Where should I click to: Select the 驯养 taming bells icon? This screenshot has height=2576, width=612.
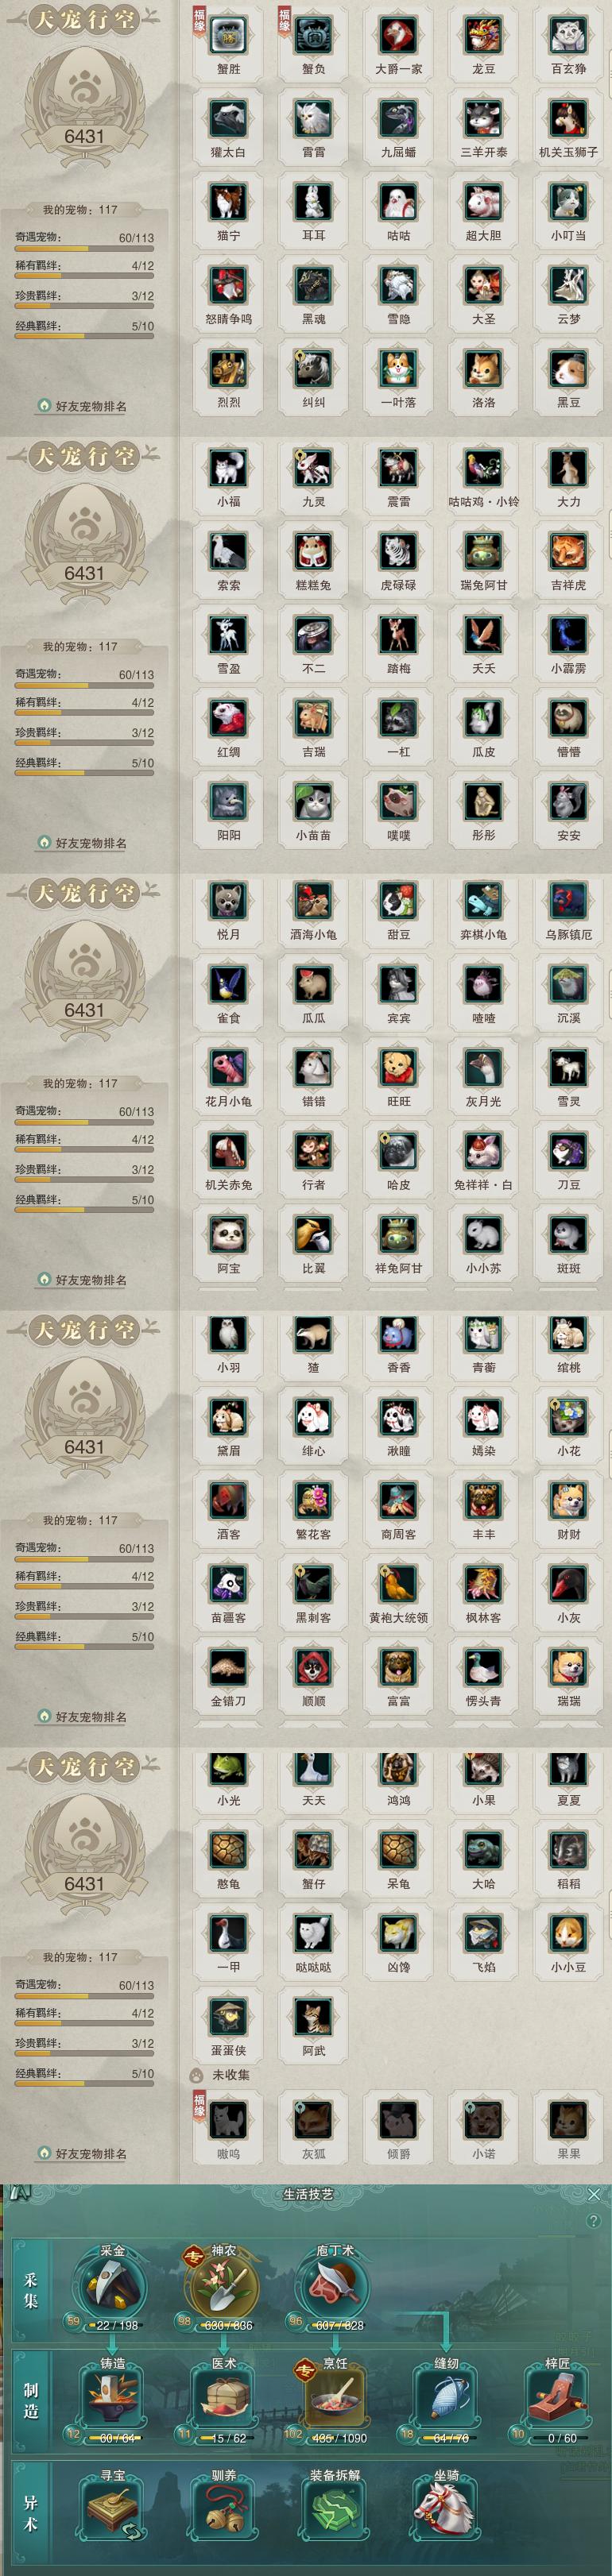coord(224,2510)
